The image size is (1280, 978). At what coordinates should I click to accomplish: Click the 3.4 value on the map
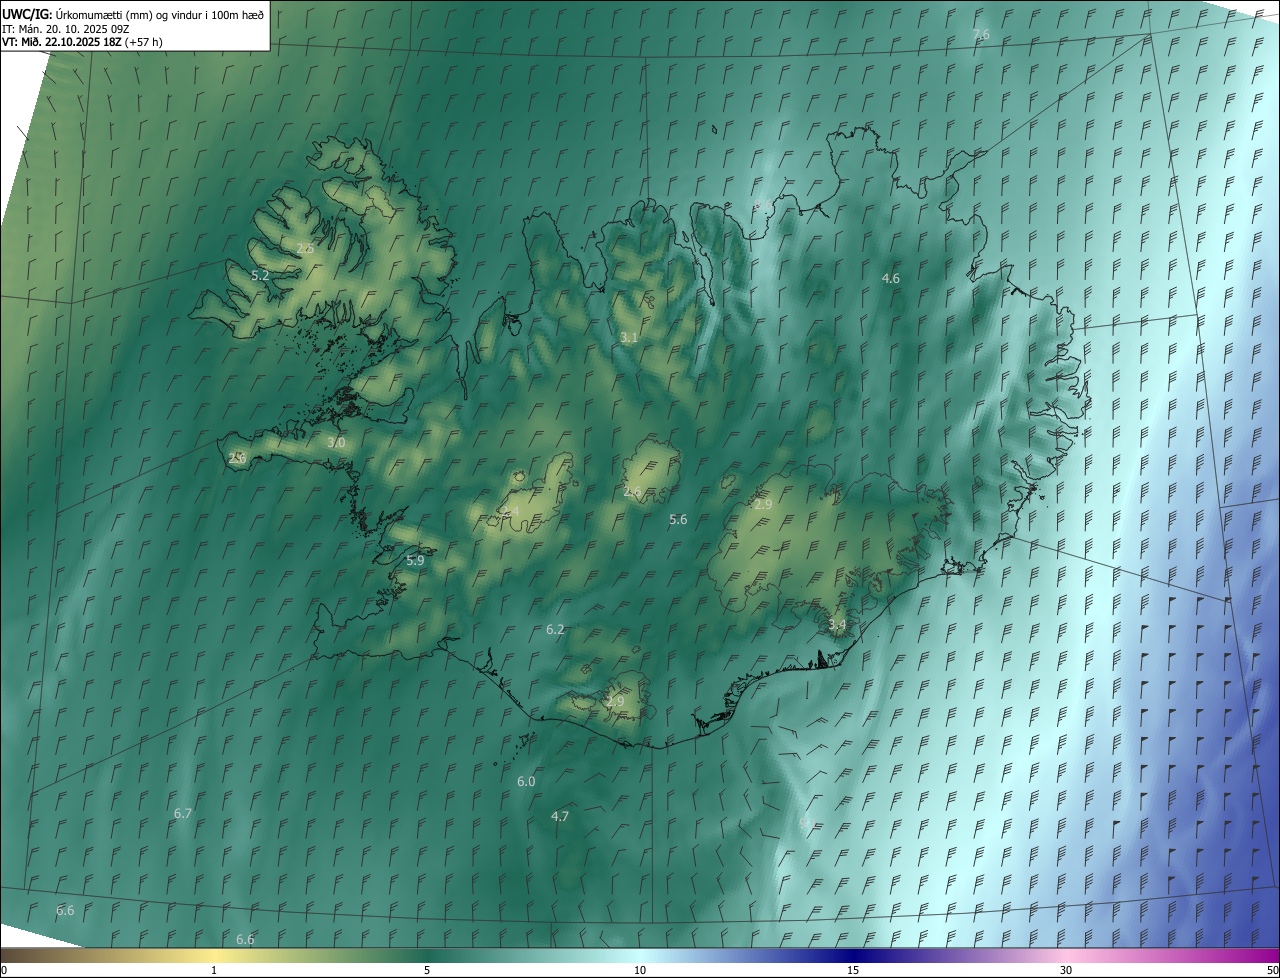coord(838,625)
